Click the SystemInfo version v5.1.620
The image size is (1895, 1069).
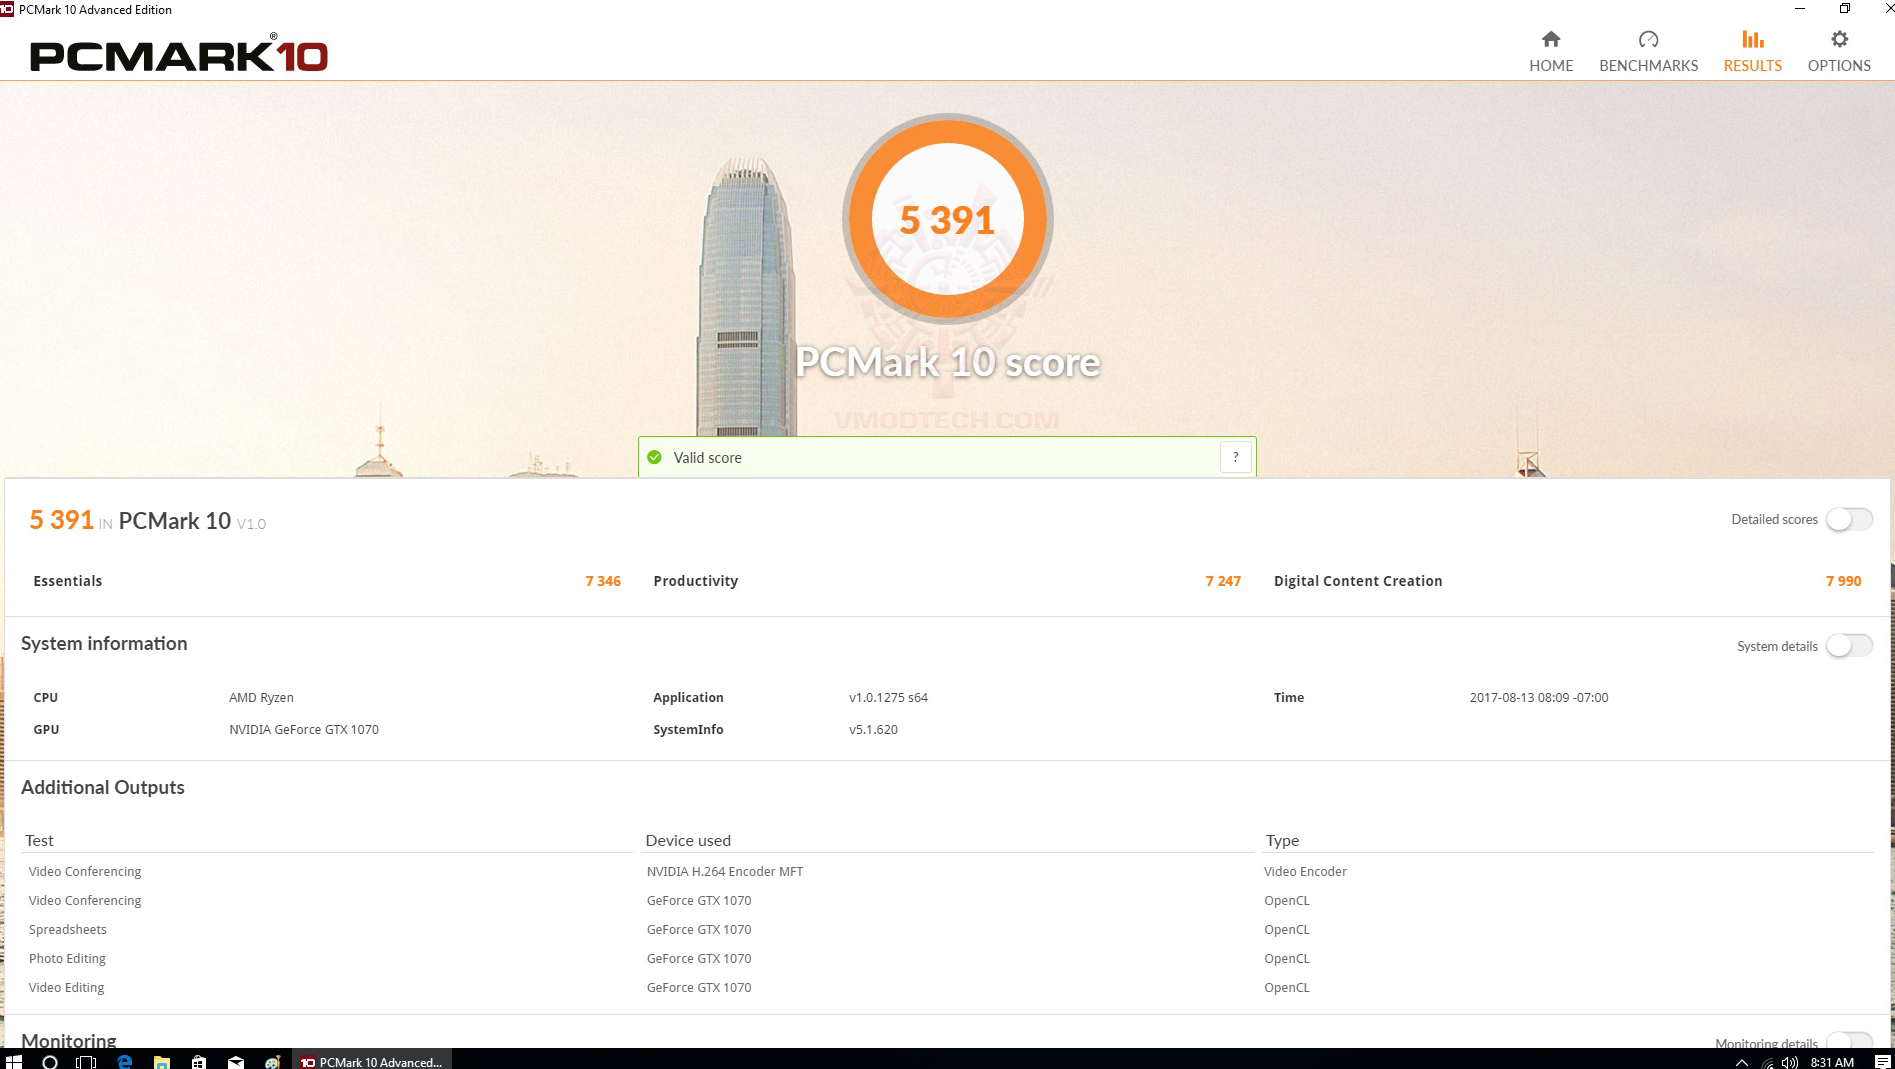click(873, 730)
